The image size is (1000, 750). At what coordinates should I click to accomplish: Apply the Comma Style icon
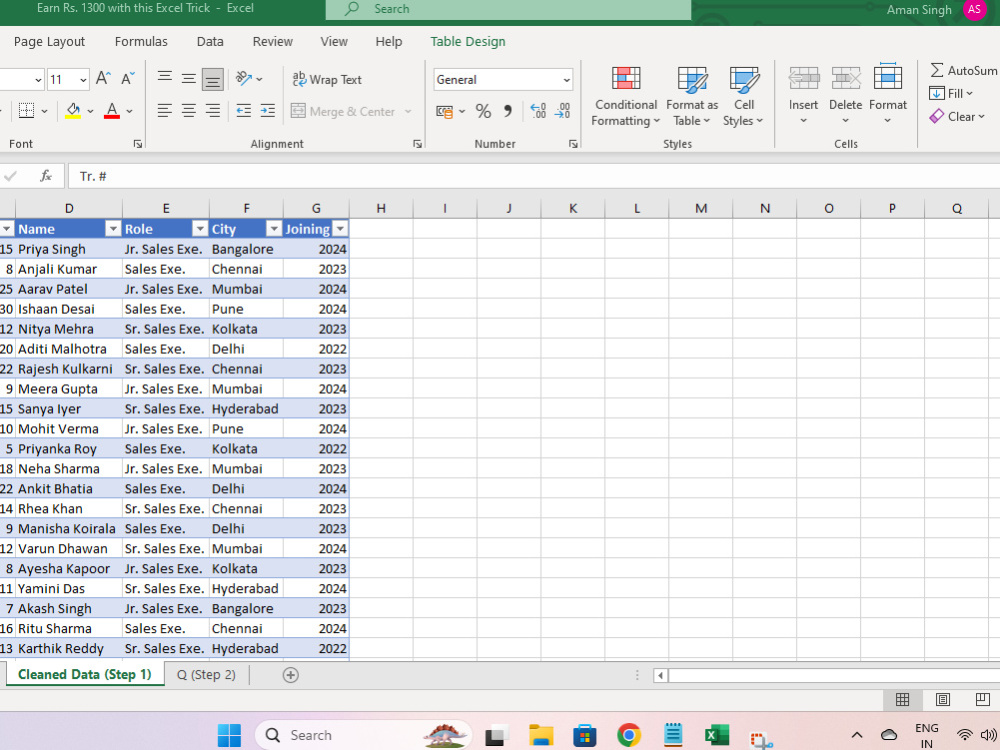508,111
